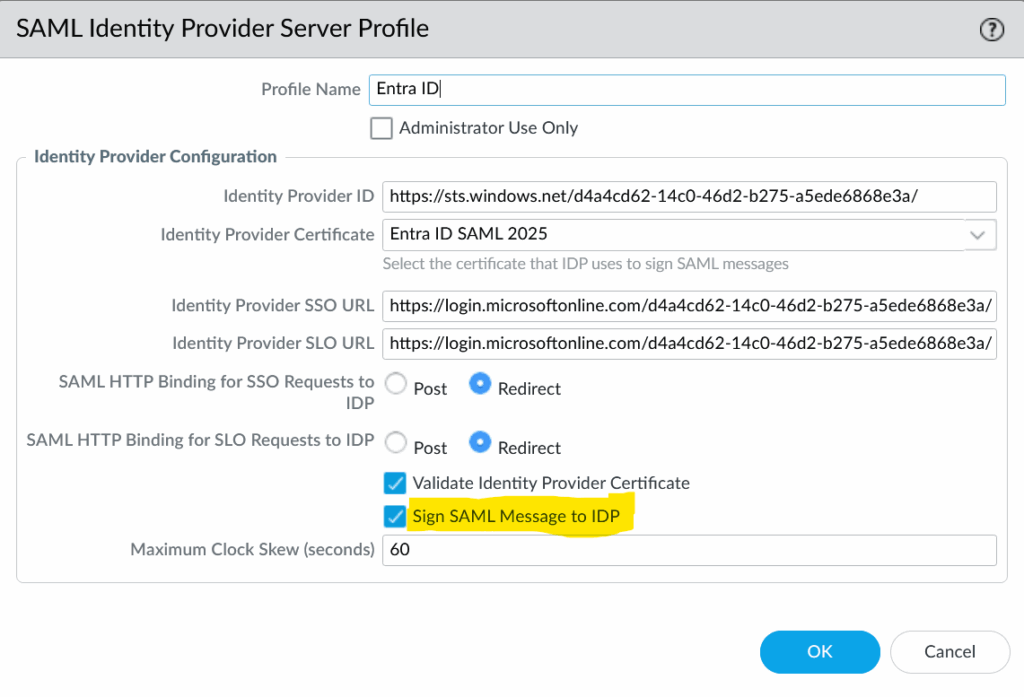This screenshot has width=1024, height=697.
Task: Open the help icon in the dialog header
Action: point(990,30)
